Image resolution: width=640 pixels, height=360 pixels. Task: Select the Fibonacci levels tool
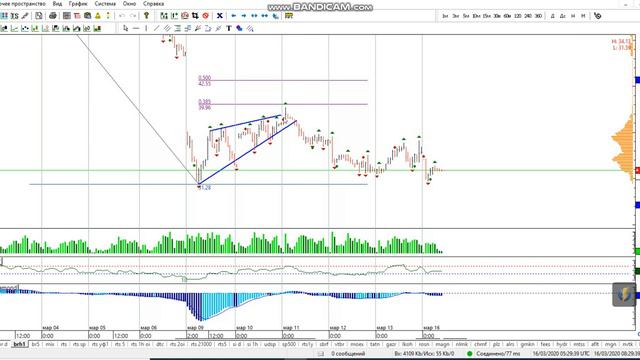(x=178, y=29)
